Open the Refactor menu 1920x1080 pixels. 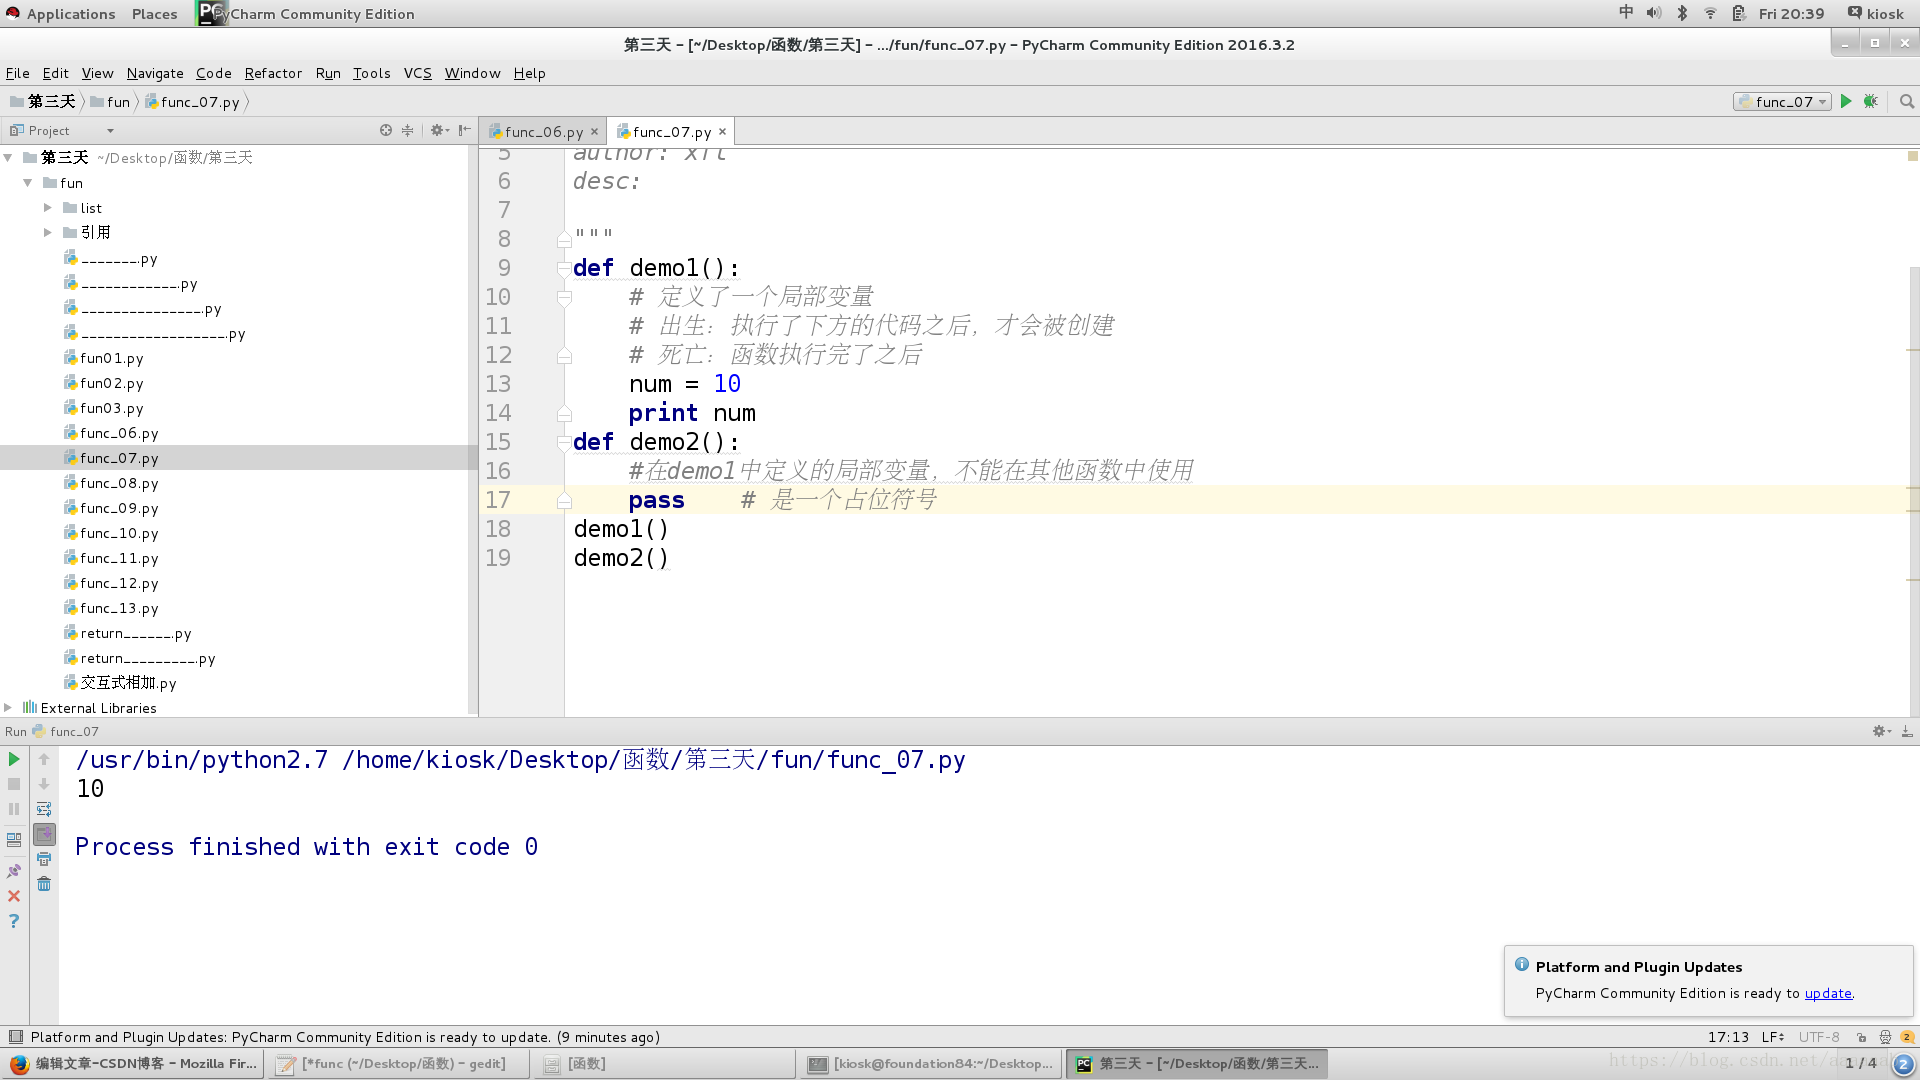pyautogui.click(x=273, y=73)
